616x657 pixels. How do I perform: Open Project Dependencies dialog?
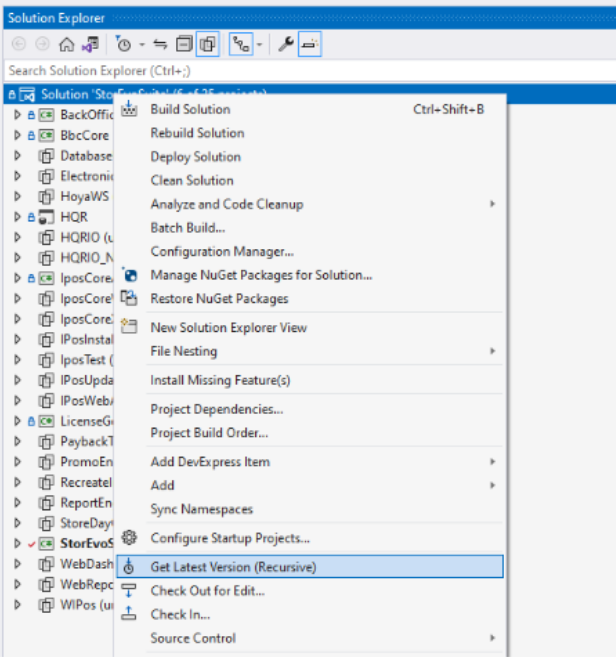tap(310, 409)
